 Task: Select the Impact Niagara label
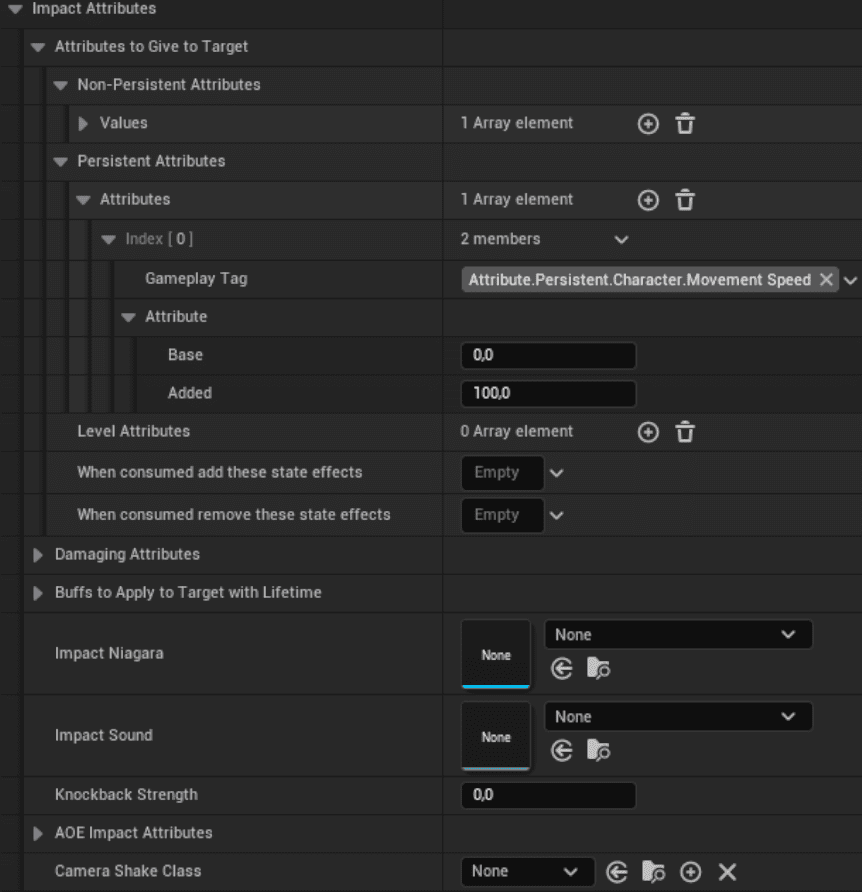tap(109, 653)
